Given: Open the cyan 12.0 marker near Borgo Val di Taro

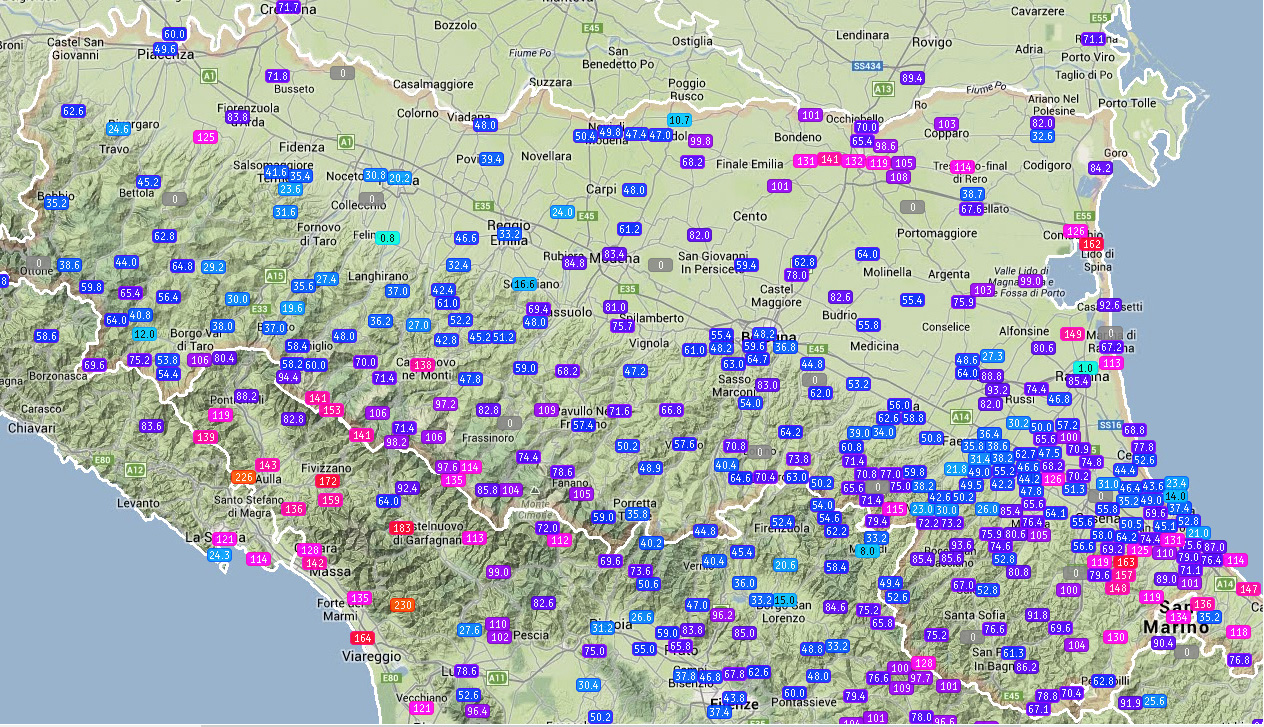Looking at the screenshot, I should pyautogui.click(x=145, y=334).
